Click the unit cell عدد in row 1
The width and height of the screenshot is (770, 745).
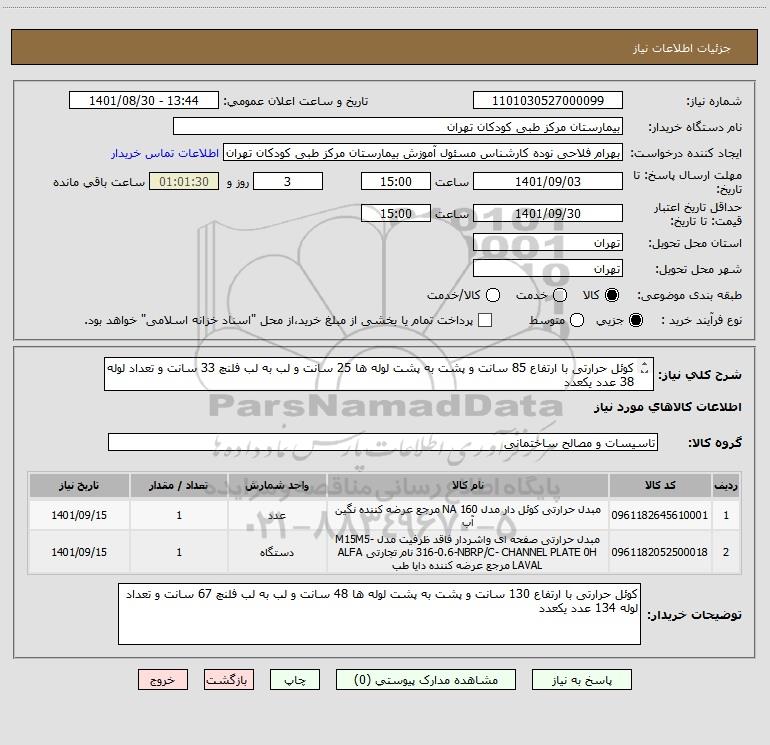tap(277, 515)
